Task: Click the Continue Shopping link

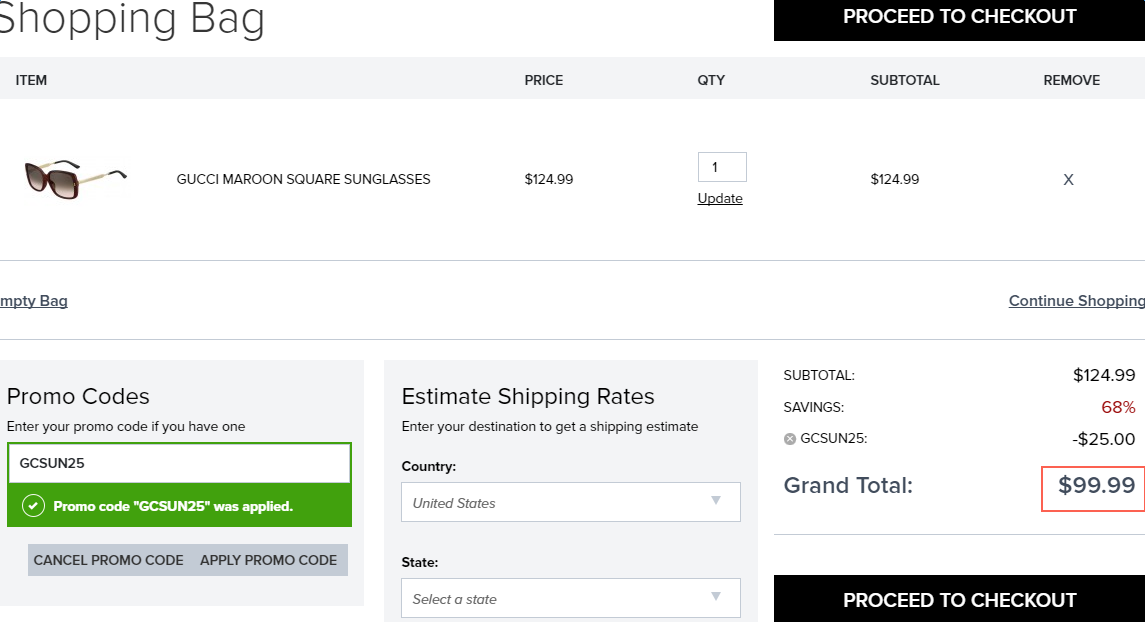Action: 1076,301
